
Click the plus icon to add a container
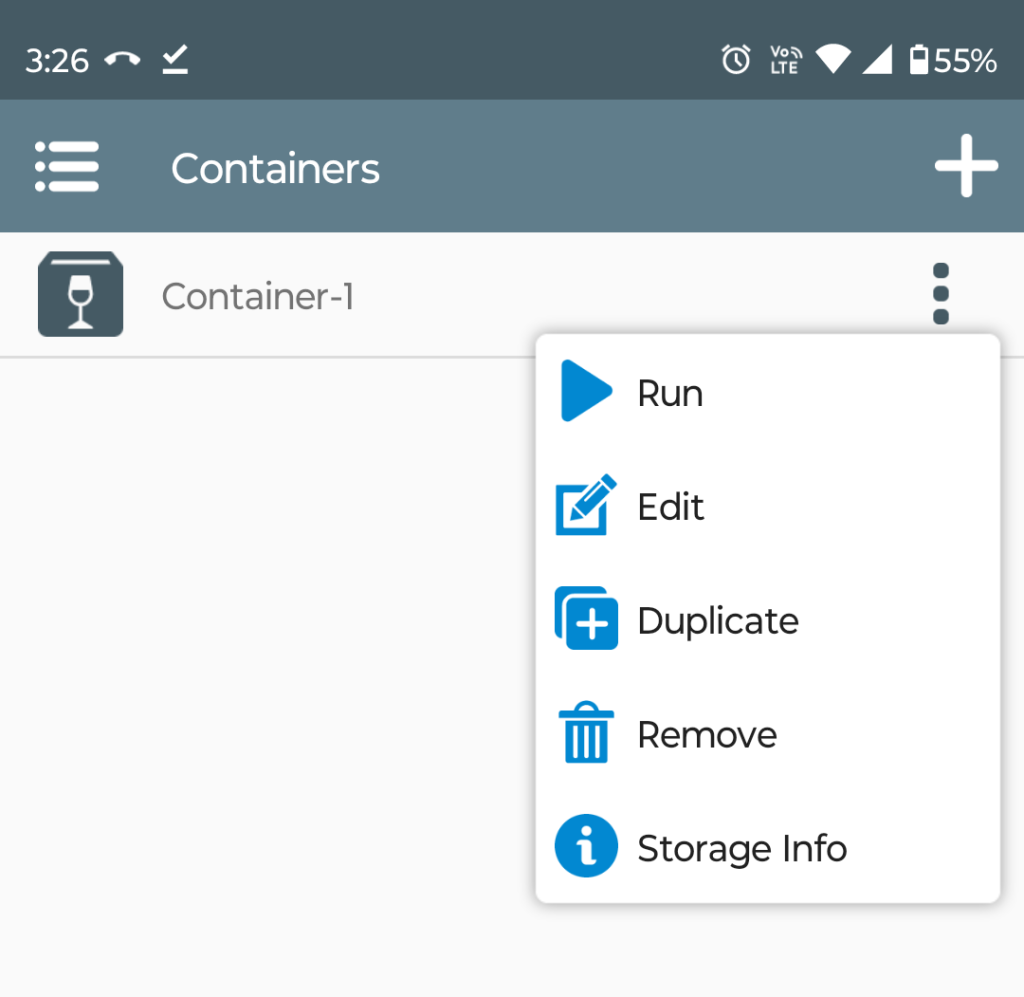(x=966, y=166)
